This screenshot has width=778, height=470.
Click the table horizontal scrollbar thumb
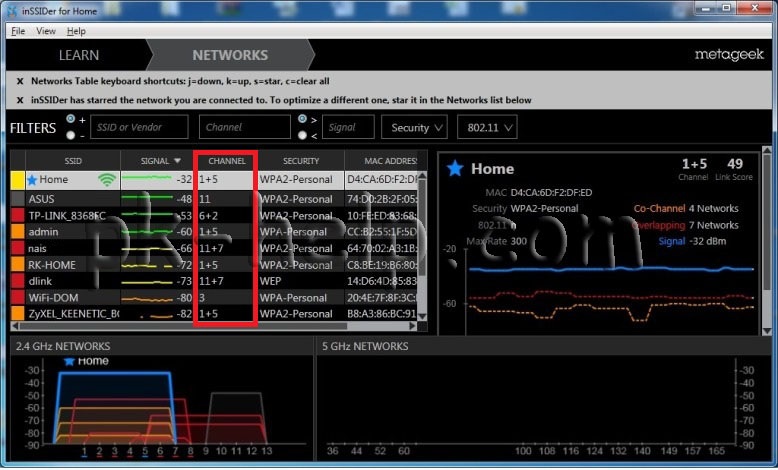point(183,326)
